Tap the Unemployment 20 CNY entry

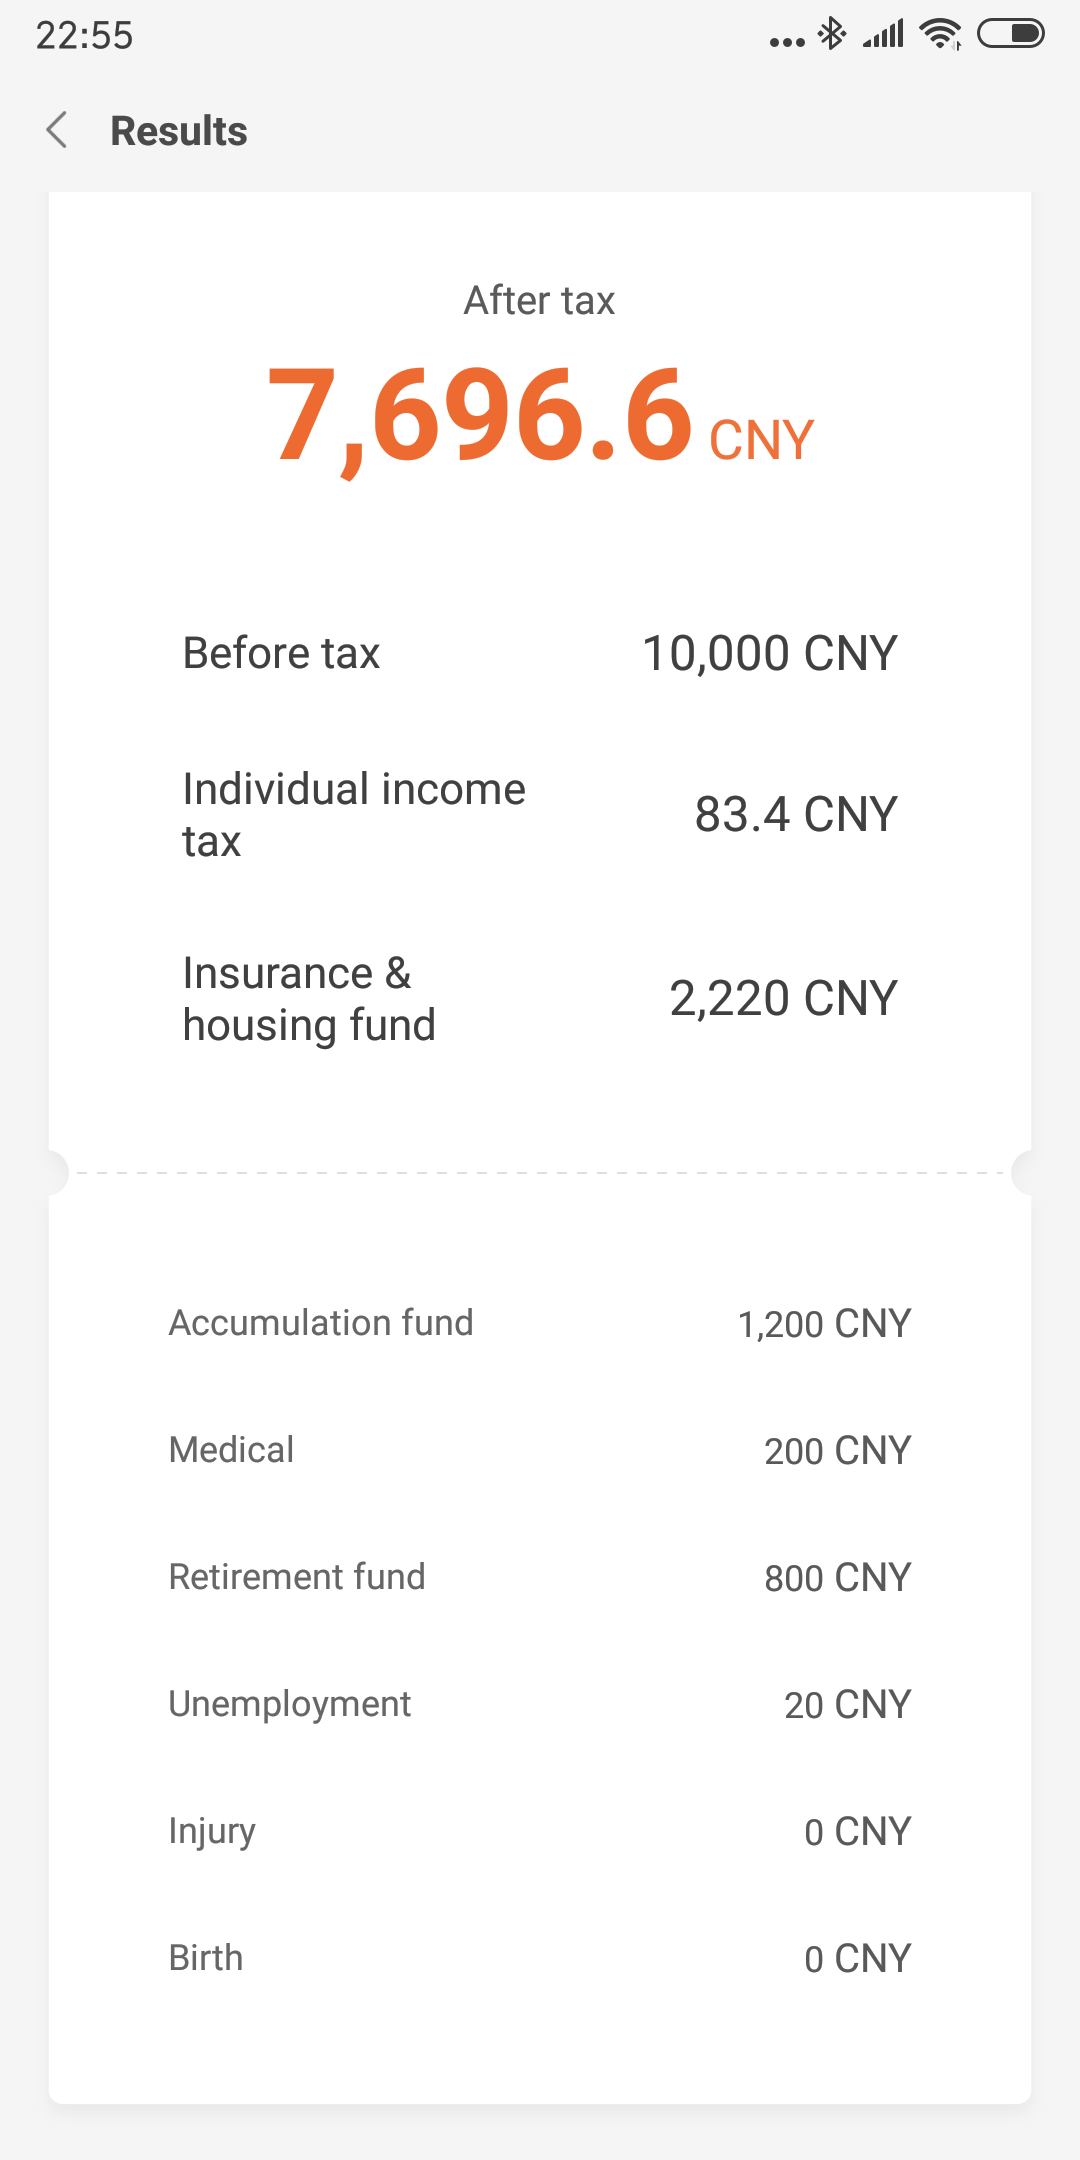(540, 1704)
